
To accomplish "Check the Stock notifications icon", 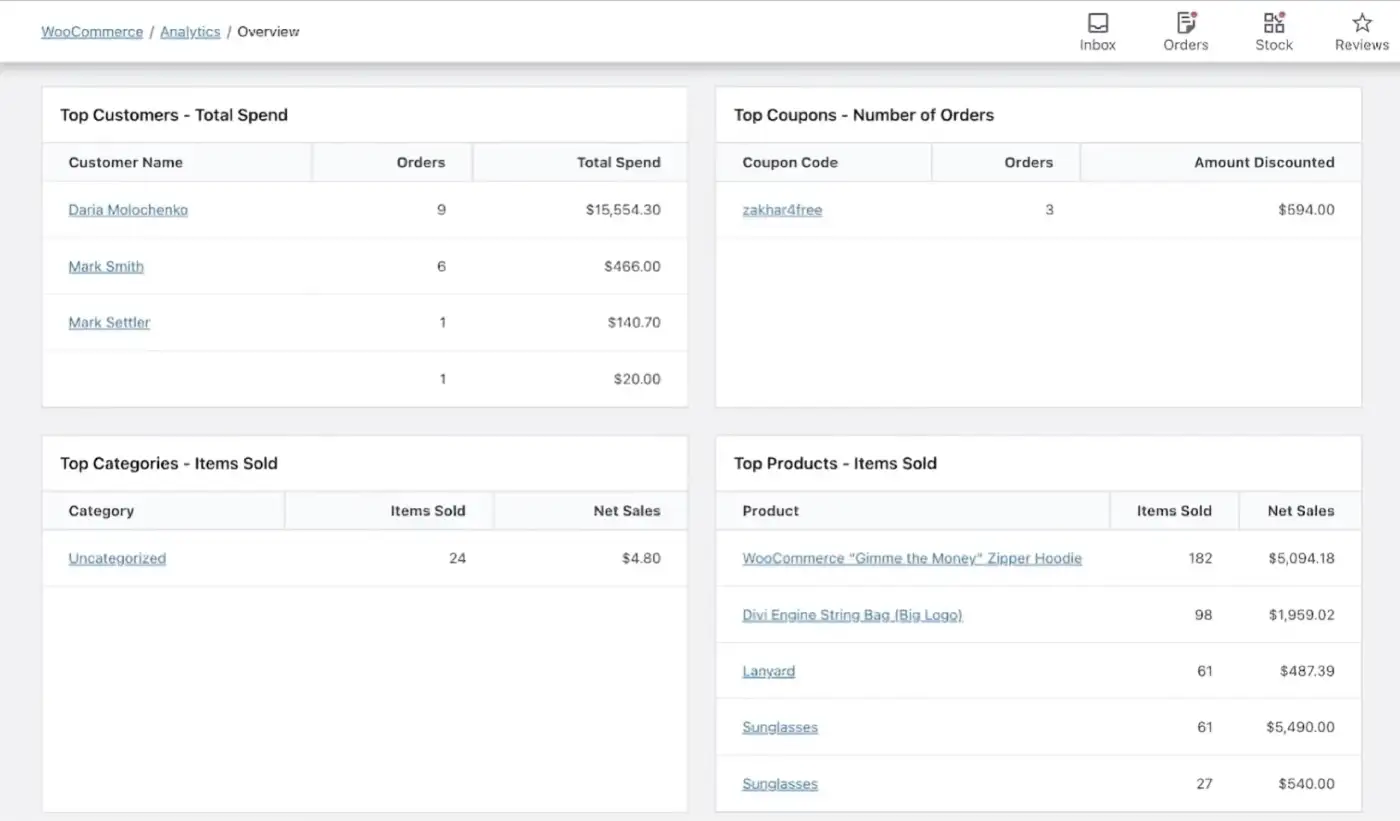I will [x=1273, y=30].
